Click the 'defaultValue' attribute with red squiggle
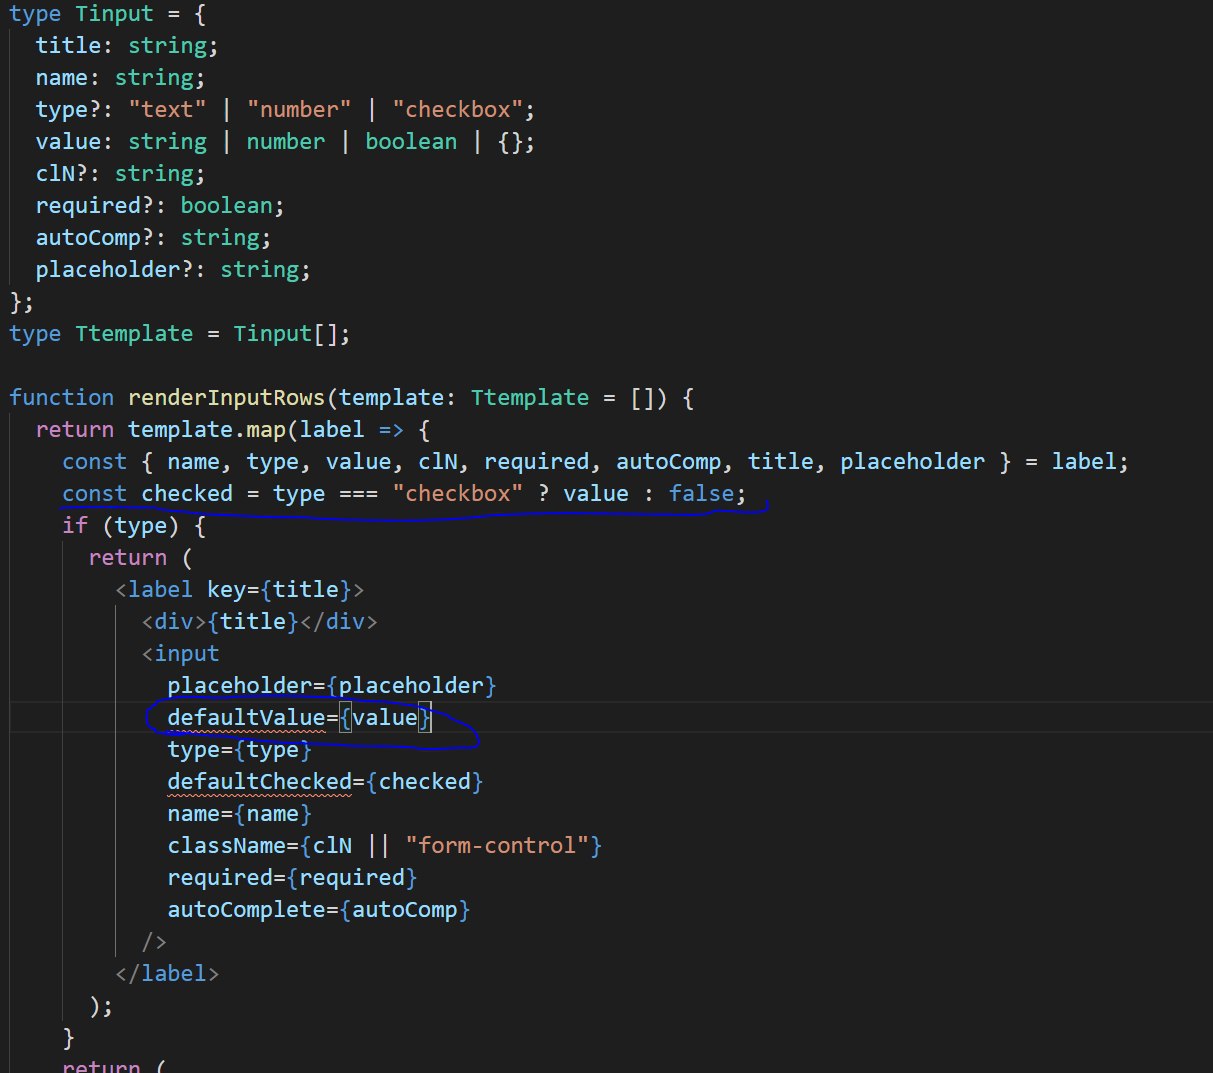The width and height of the screenshot is (1213, 1073). [x=246, y=718]
